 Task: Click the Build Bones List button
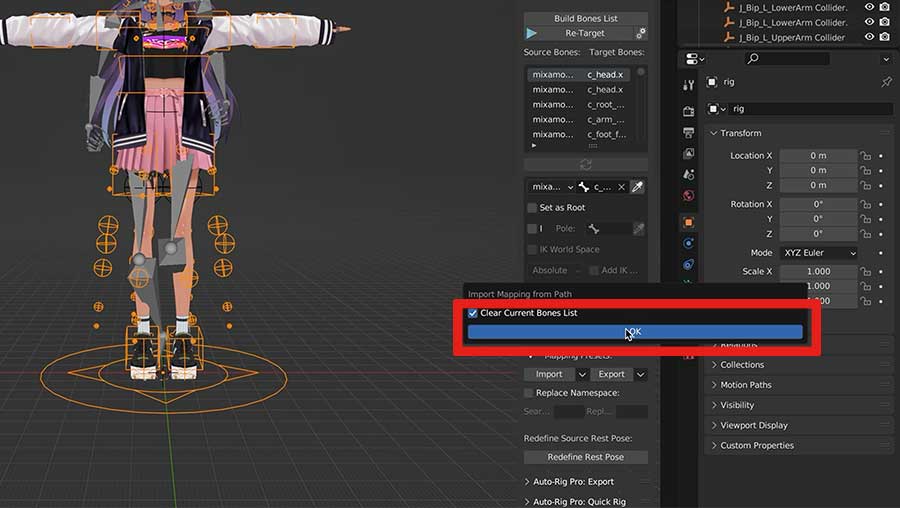585,18
